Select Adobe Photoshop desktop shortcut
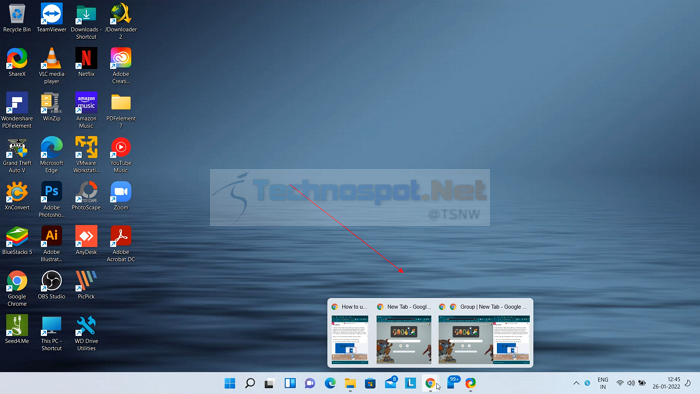 coord(51,199)
